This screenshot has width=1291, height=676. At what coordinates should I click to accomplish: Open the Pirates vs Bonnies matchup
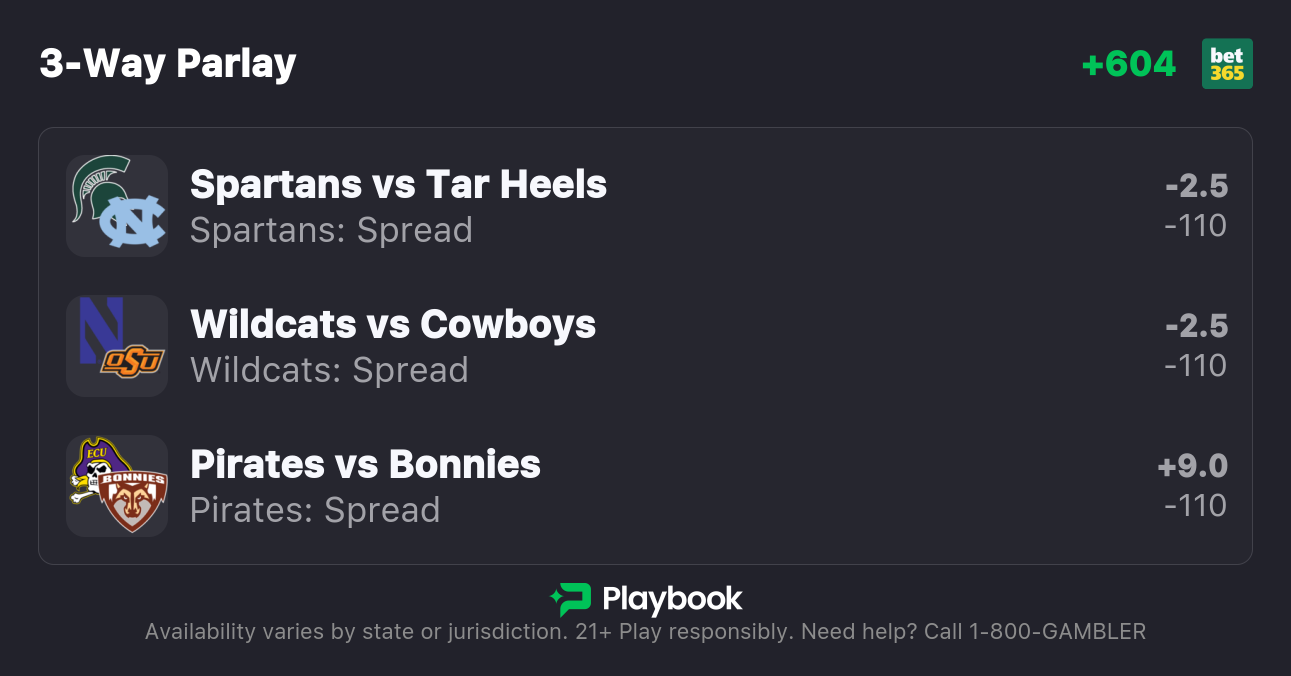click(x=365, y=464)
